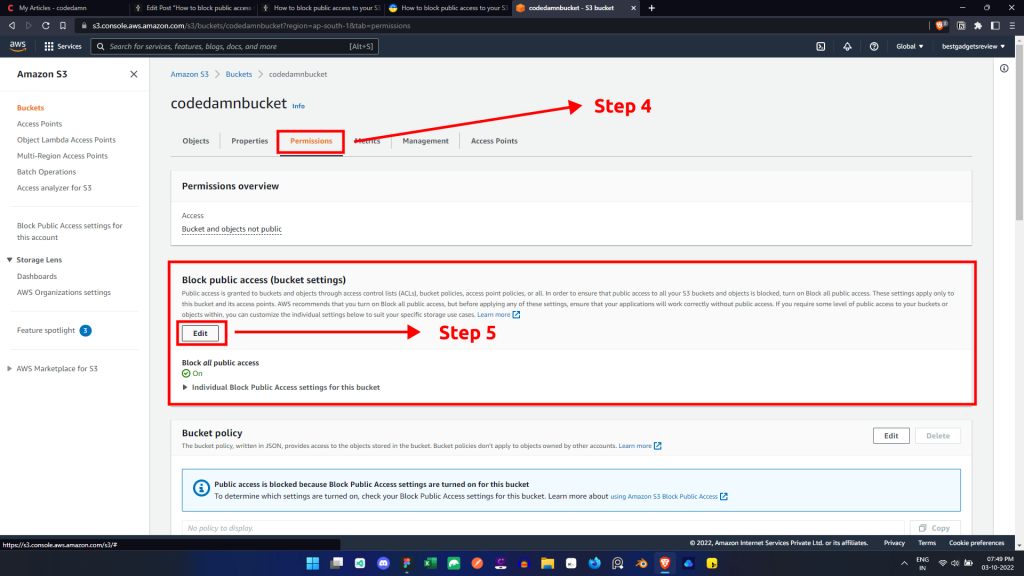Screen dimensions: 1024x576
Task: Open AWS Organizations settings
Action: [63, 293]
